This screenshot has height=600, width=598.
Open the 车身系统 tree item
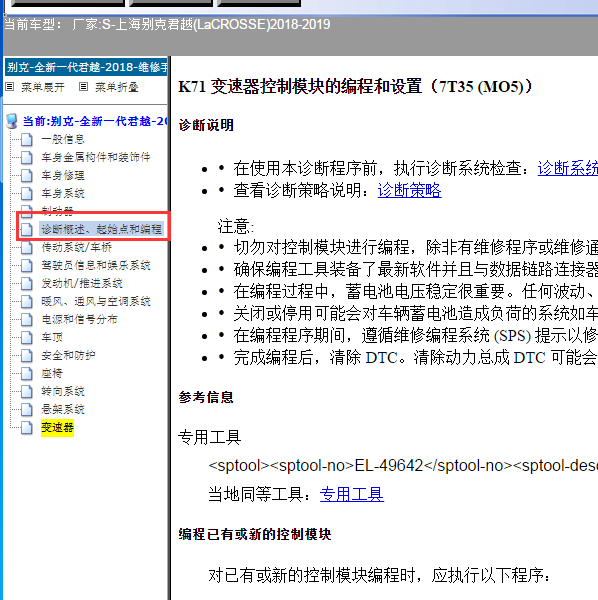63,193
